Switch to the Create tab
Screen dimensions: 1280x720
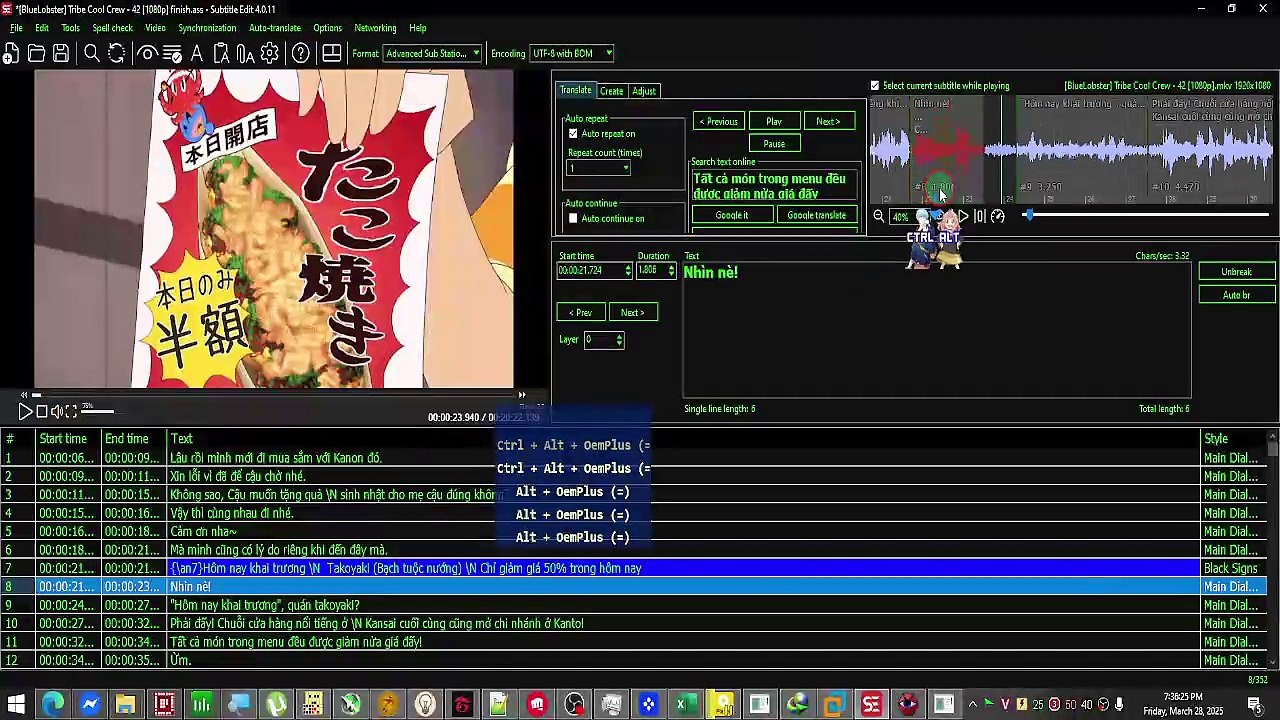click(x=611, y=91)
